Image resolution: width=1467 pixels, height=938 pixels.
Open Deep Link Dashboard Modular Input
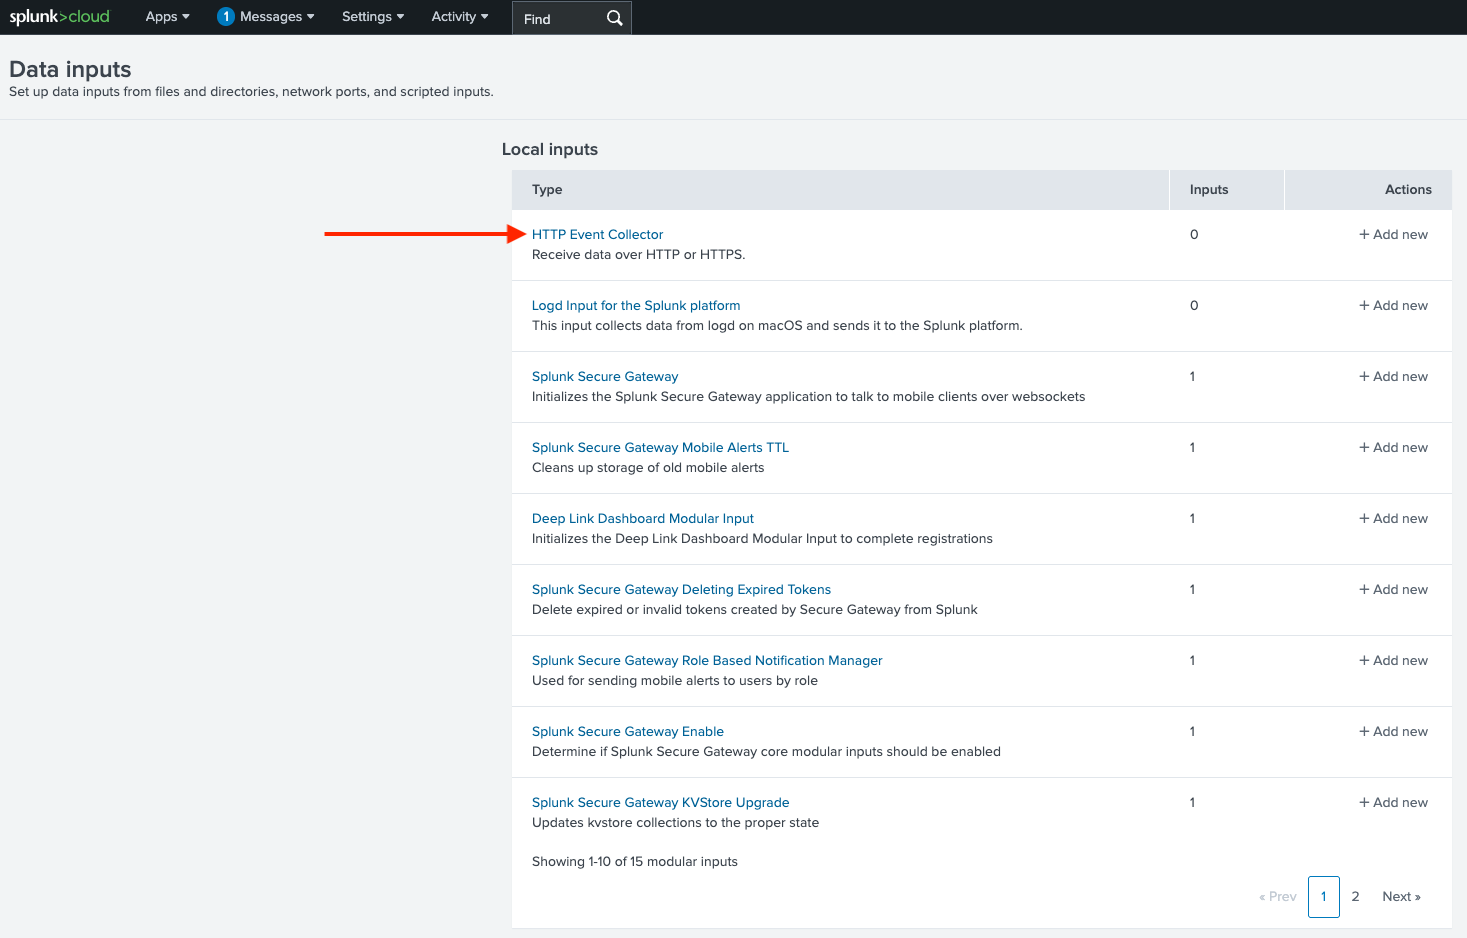point(643,518)
